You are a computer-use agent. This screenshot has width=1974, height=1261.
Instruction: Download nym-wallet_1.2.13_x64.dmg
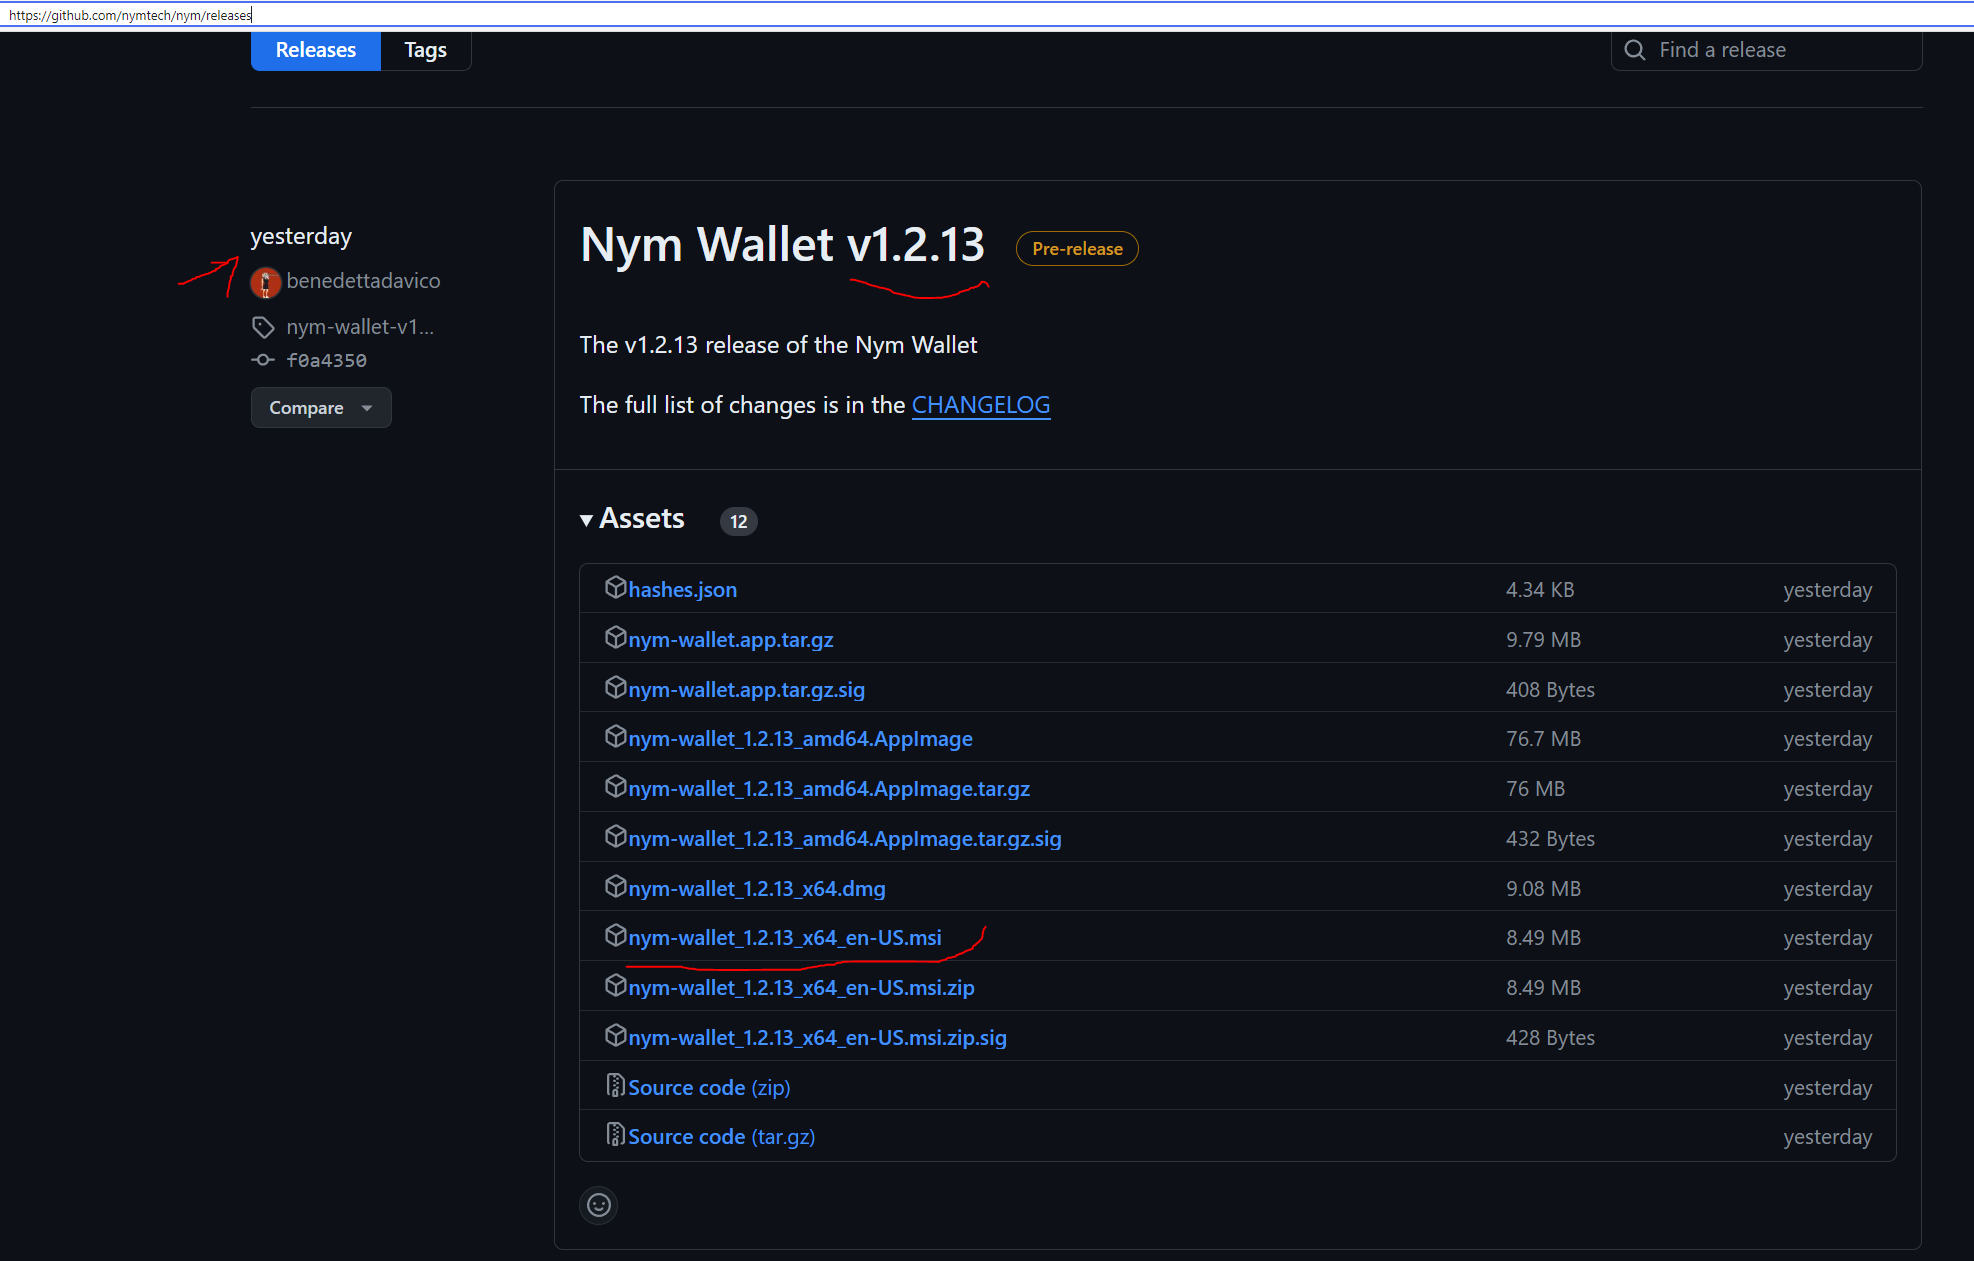tap(757, 889)
